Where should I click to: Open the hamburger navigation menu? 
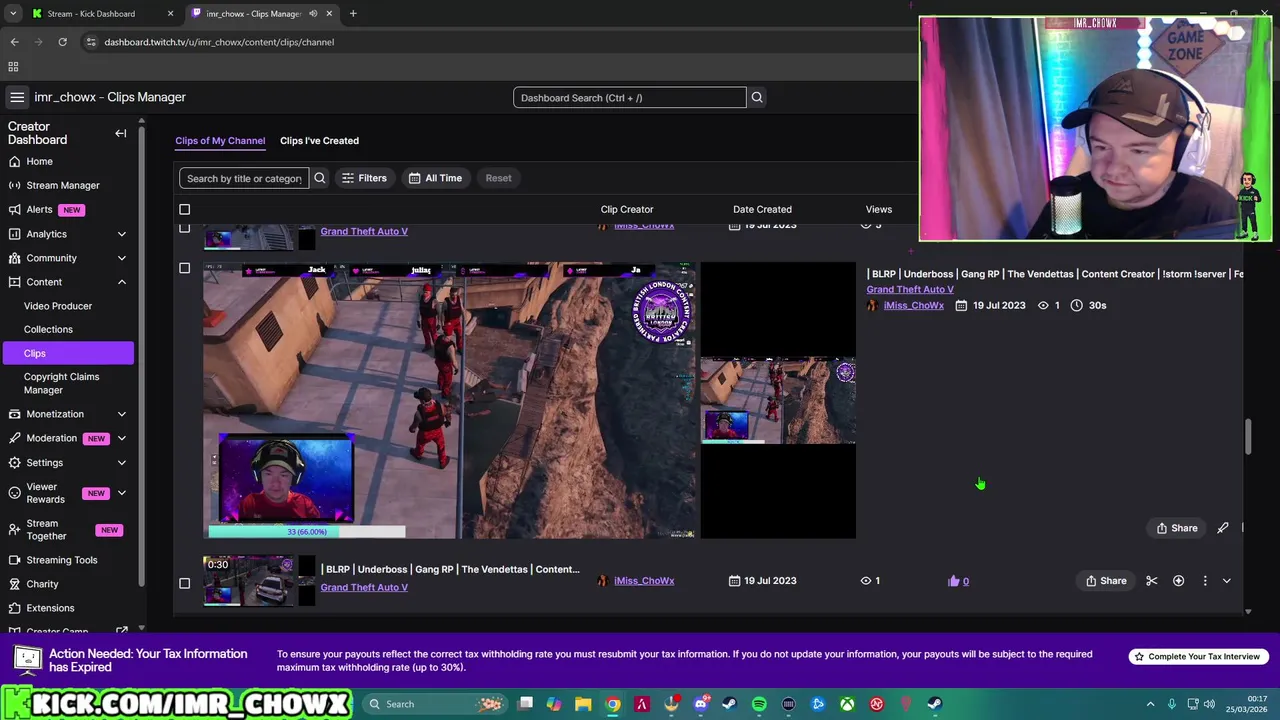point(17,97)
